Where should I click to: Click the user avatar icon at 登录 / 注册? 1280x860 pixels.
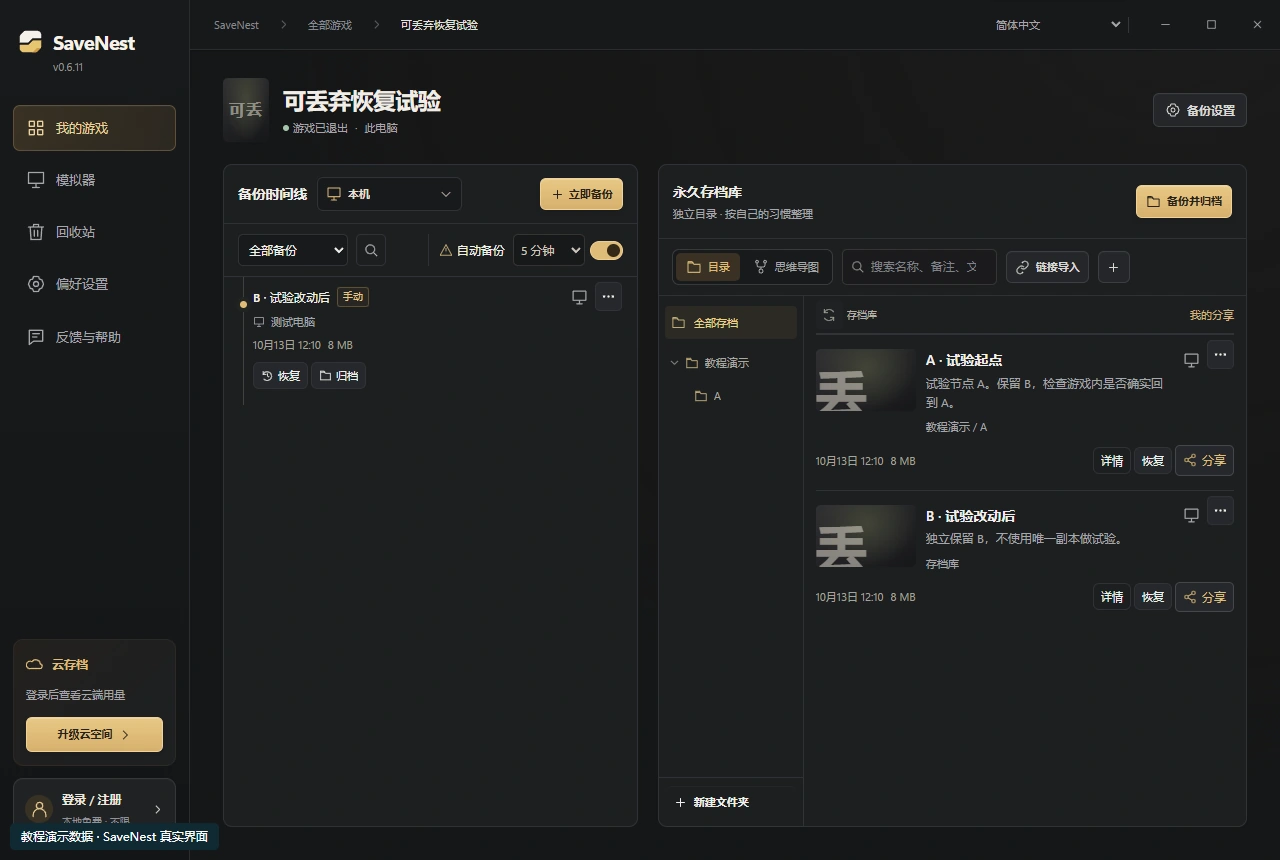pyautogui.click(x=39, y=809)
